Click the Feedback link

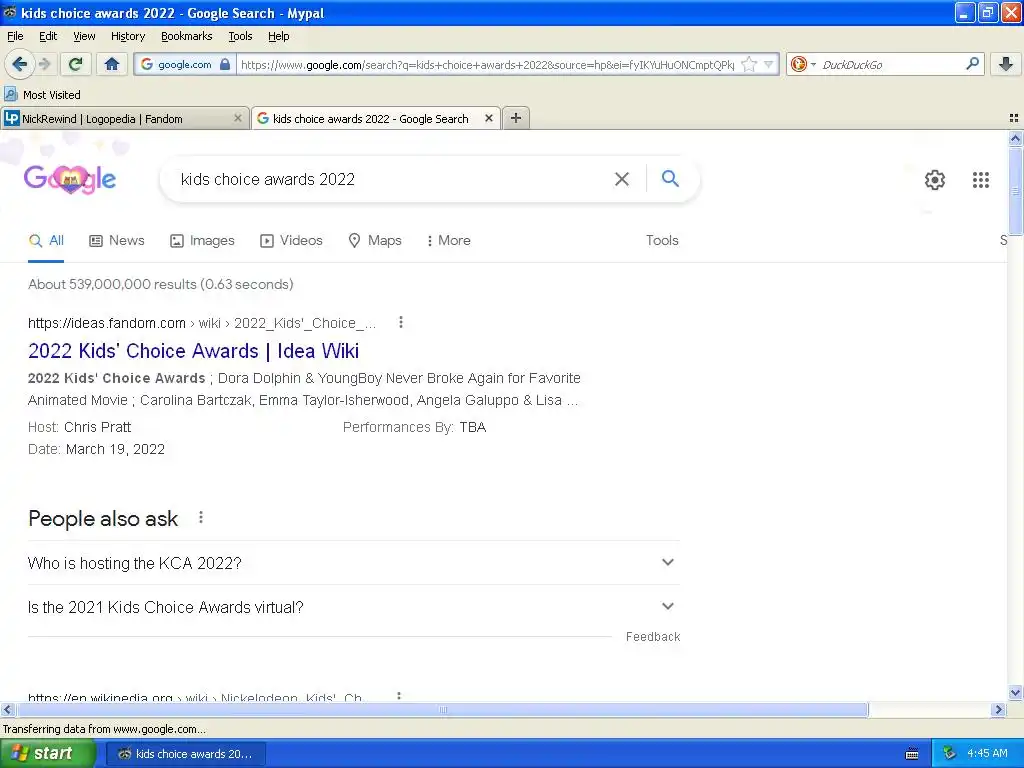point(653,637)
